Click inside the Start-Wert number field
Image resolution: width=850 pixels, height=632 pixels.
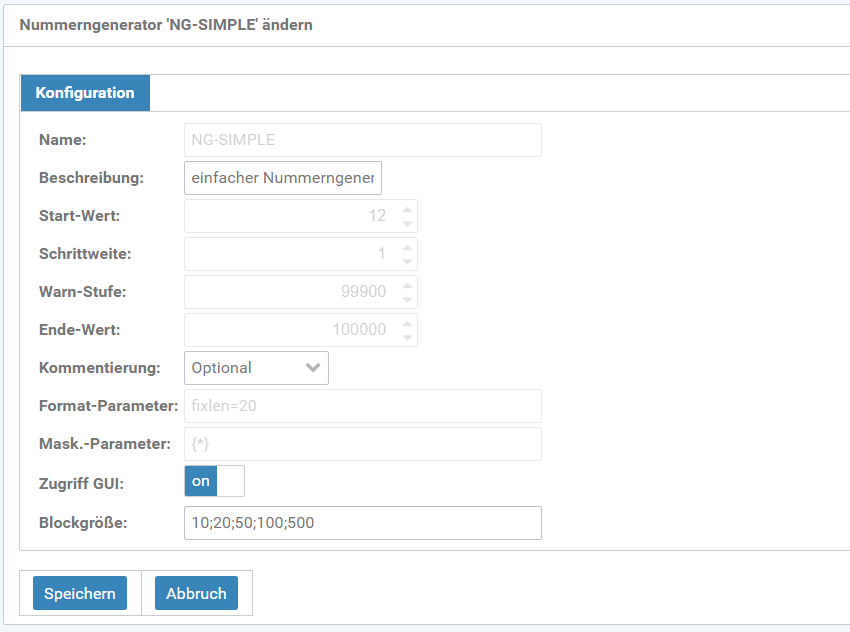[x=290, y=216]
